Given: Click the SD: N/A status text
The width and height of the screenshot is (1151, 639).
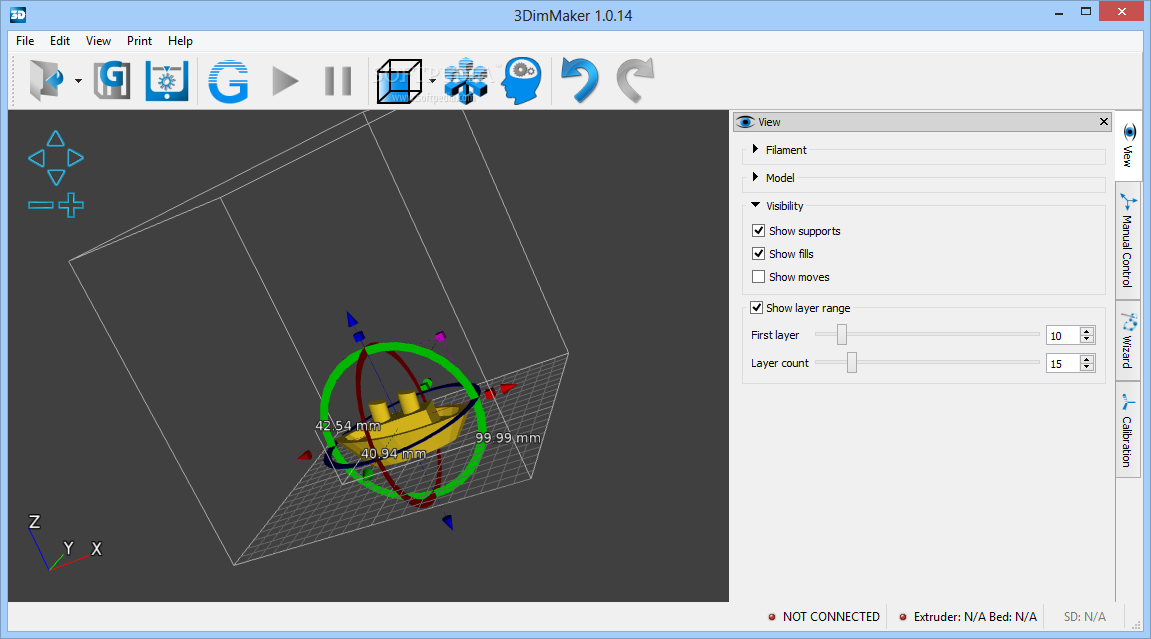Looking at the screenshot, I should (x=1084, y=617).
